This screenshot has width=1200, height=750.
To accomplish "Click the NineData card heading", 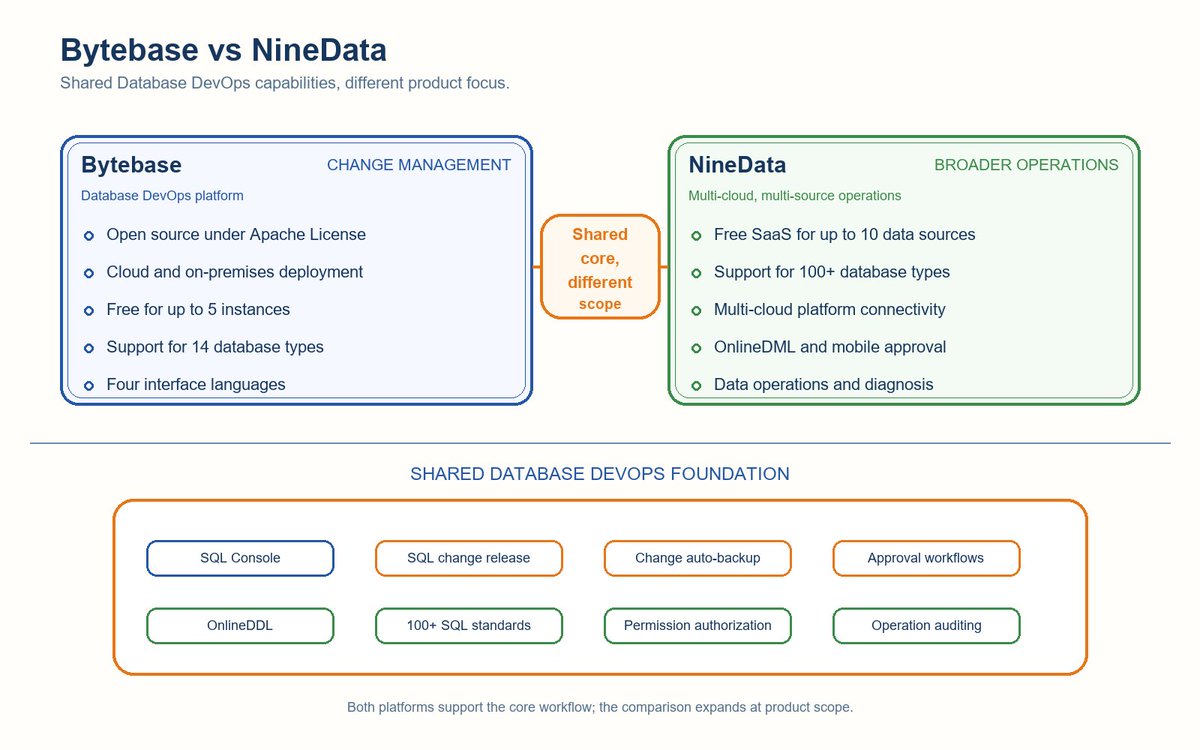I will (x=737, y=165).
